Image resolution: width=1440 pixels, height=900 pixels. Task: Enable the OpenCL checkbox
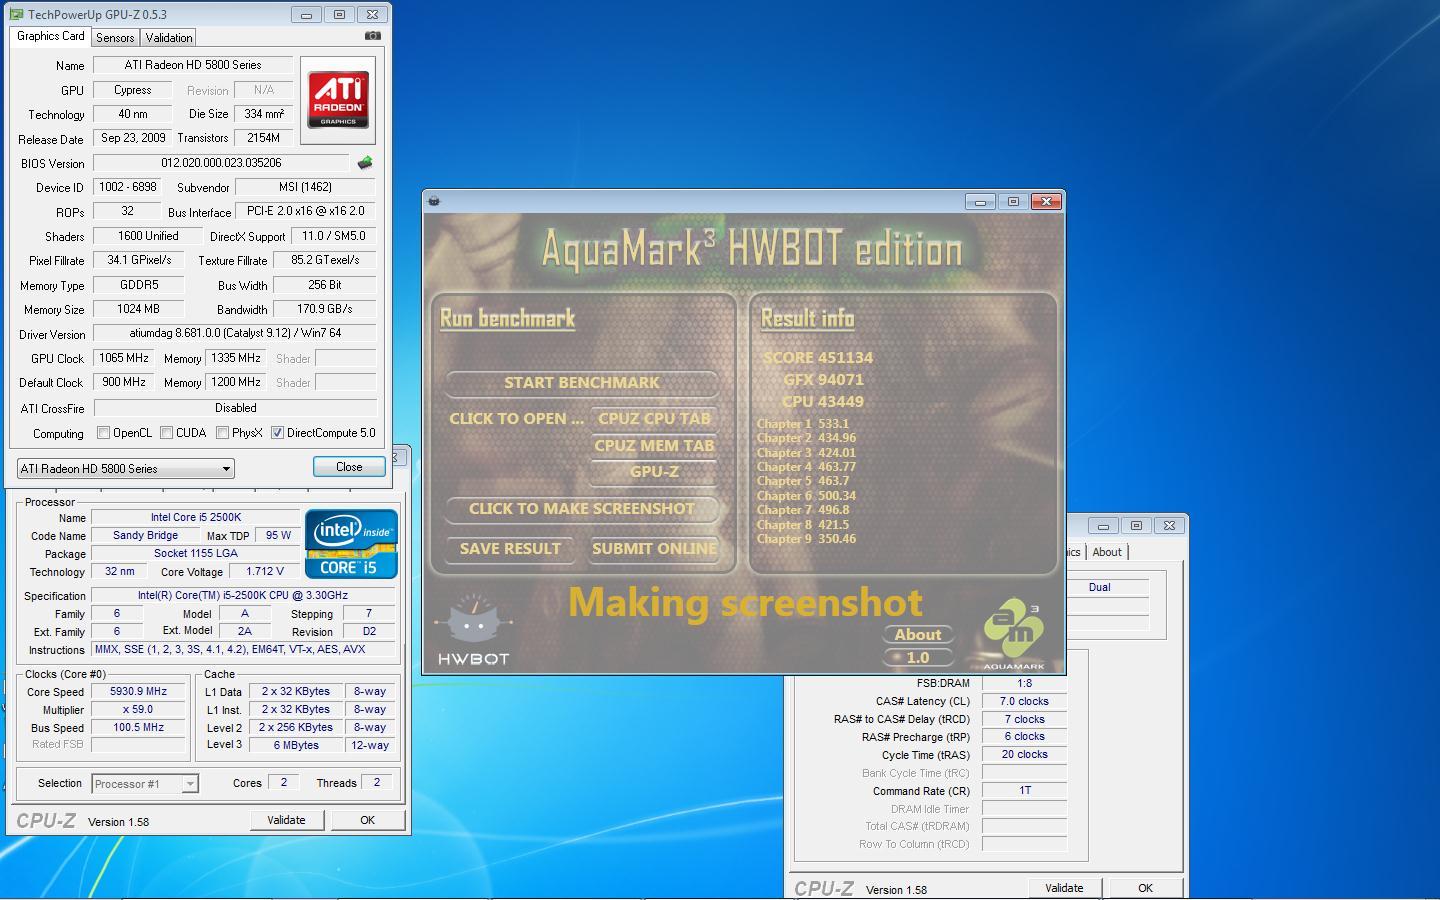point(103,433)
